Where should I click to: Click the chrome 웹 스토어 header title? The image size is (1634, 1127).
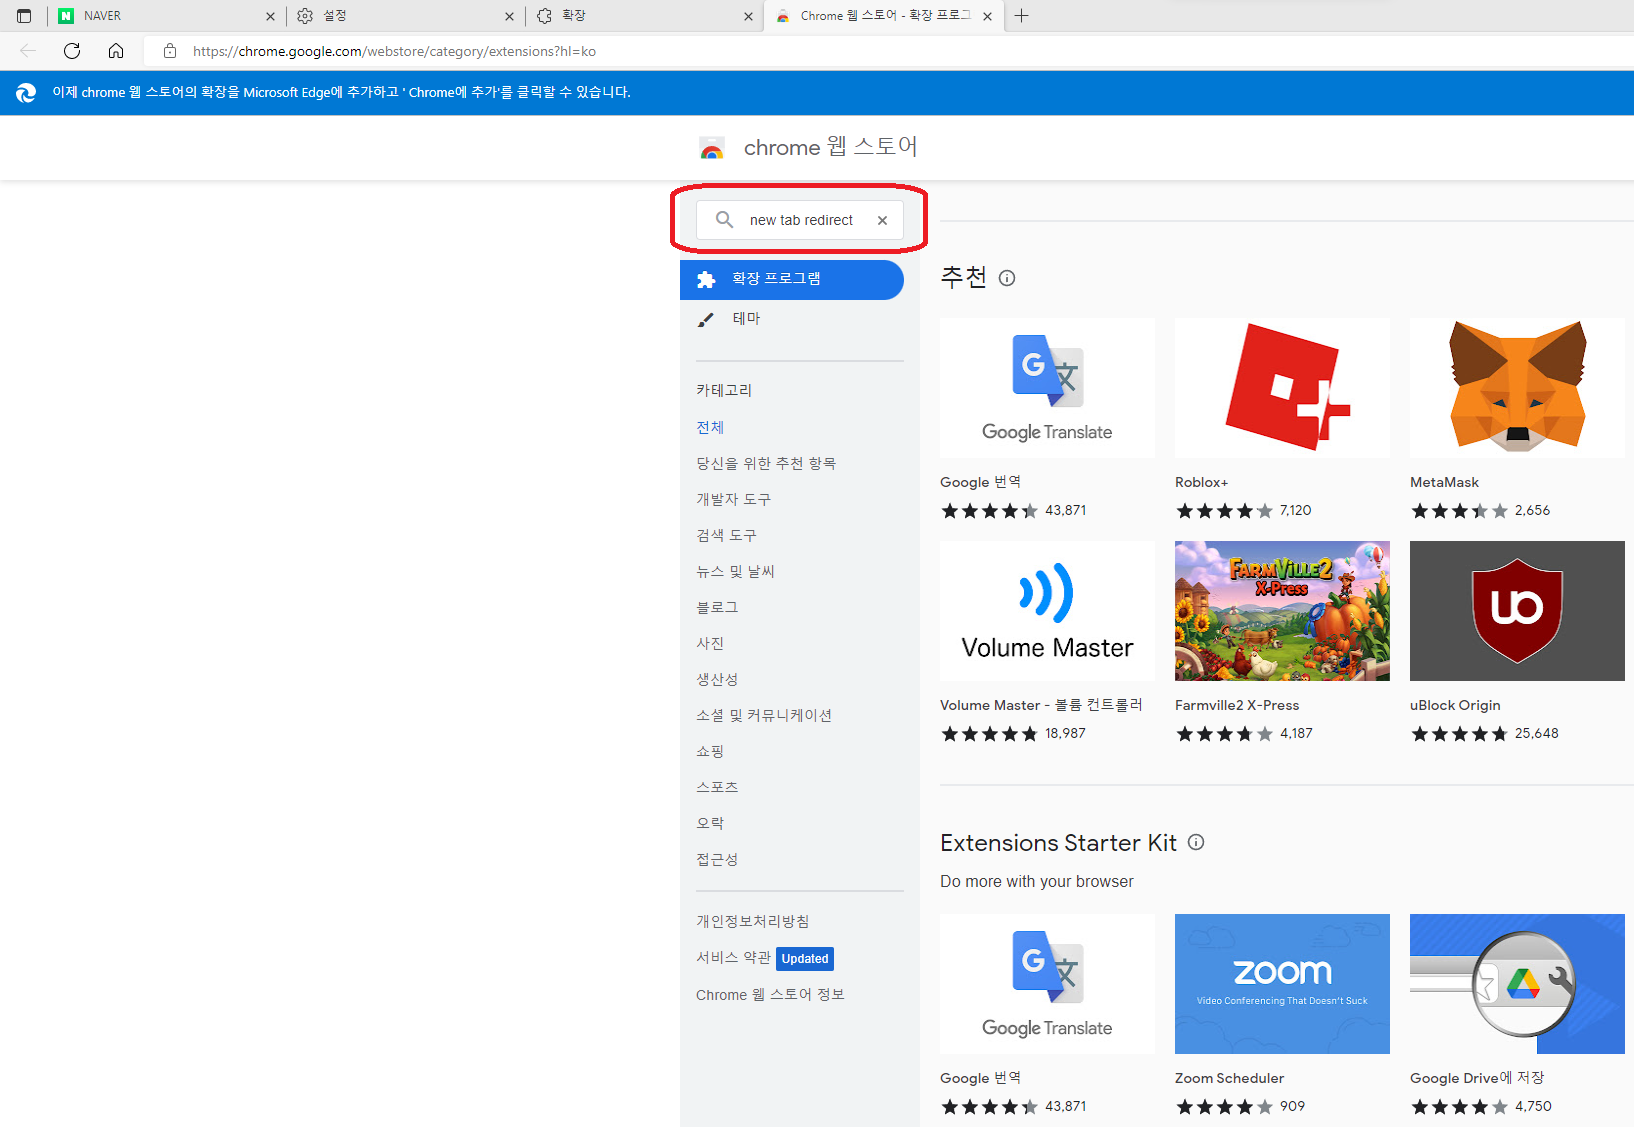point(830,147)
